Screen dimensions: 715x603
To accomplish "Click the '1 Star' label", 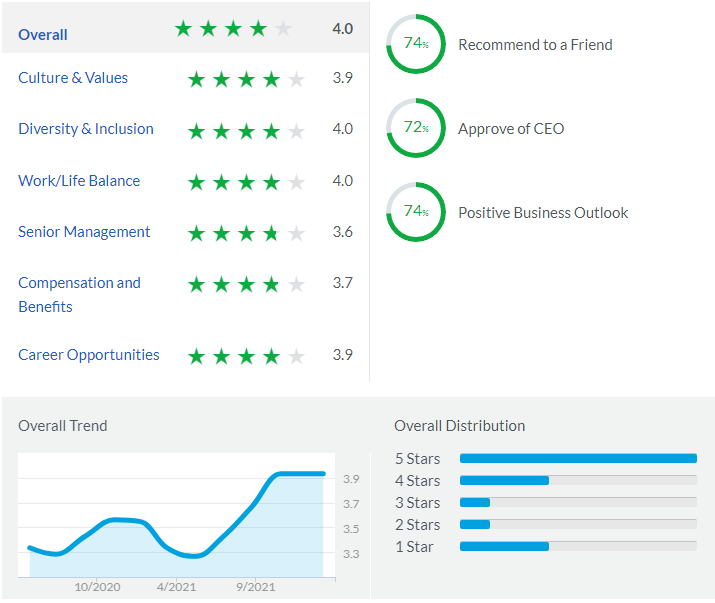I will tap(414, 546).
